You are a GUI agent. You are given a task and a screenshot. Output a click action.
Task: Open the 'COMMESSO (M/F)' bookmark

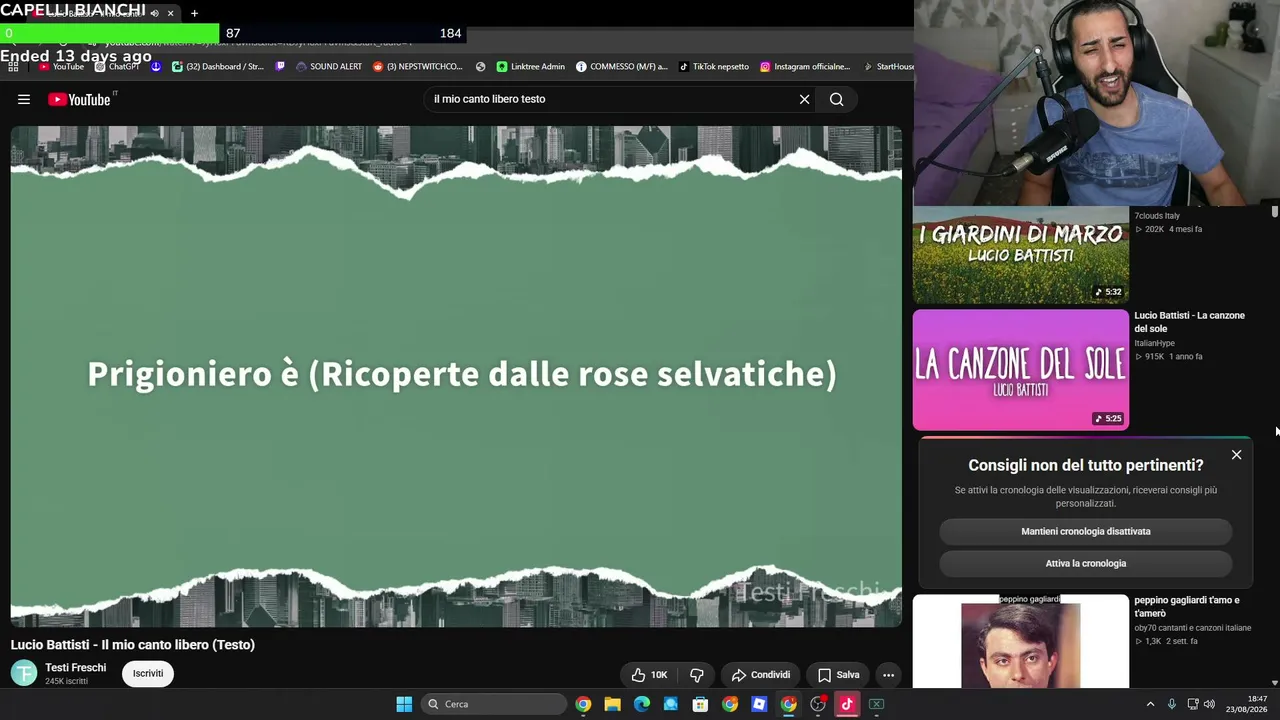tap(621, 67)
